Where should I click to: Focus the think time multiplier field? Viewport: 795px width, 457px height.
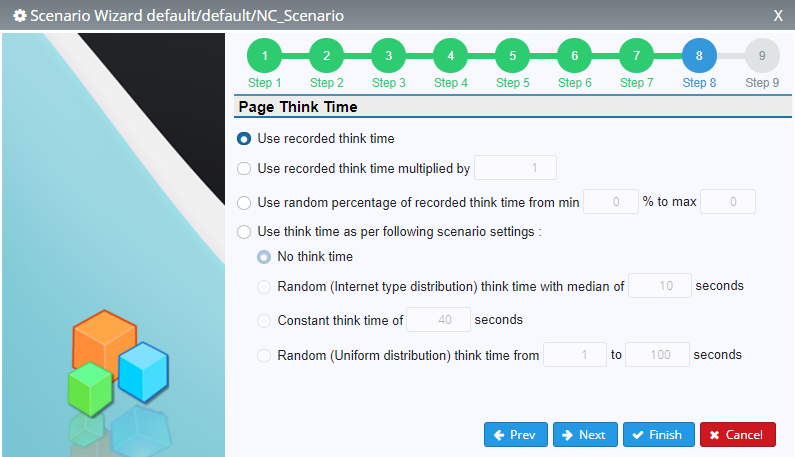(515, 168)
